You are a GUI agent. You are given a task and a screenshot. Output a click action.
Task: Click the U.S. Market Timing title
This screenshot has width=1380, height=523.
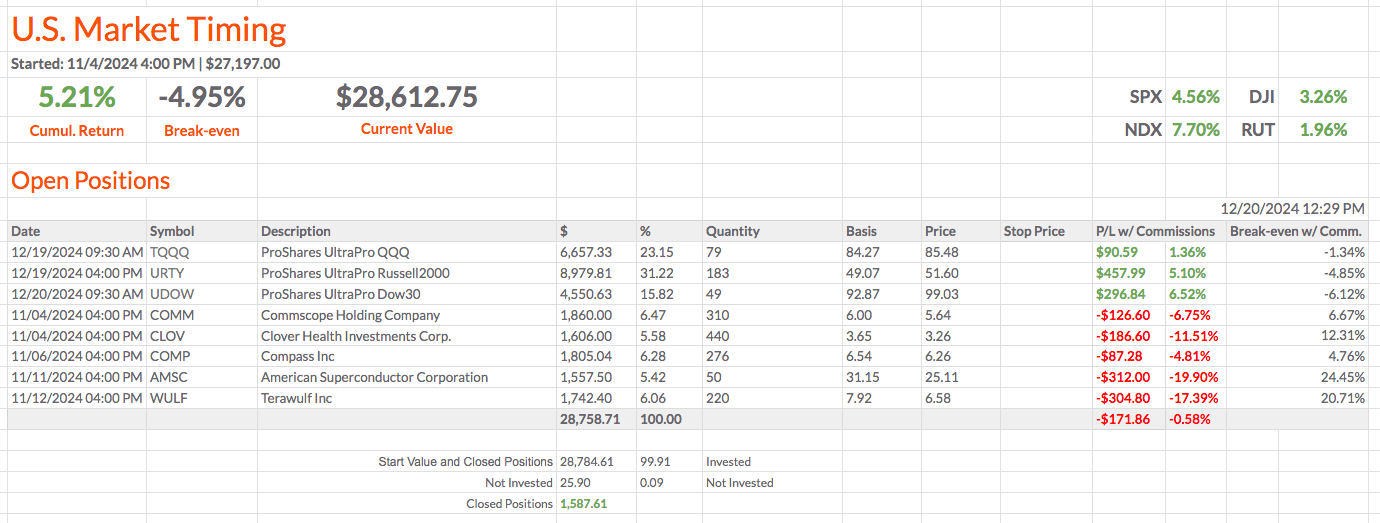point(149,30)
